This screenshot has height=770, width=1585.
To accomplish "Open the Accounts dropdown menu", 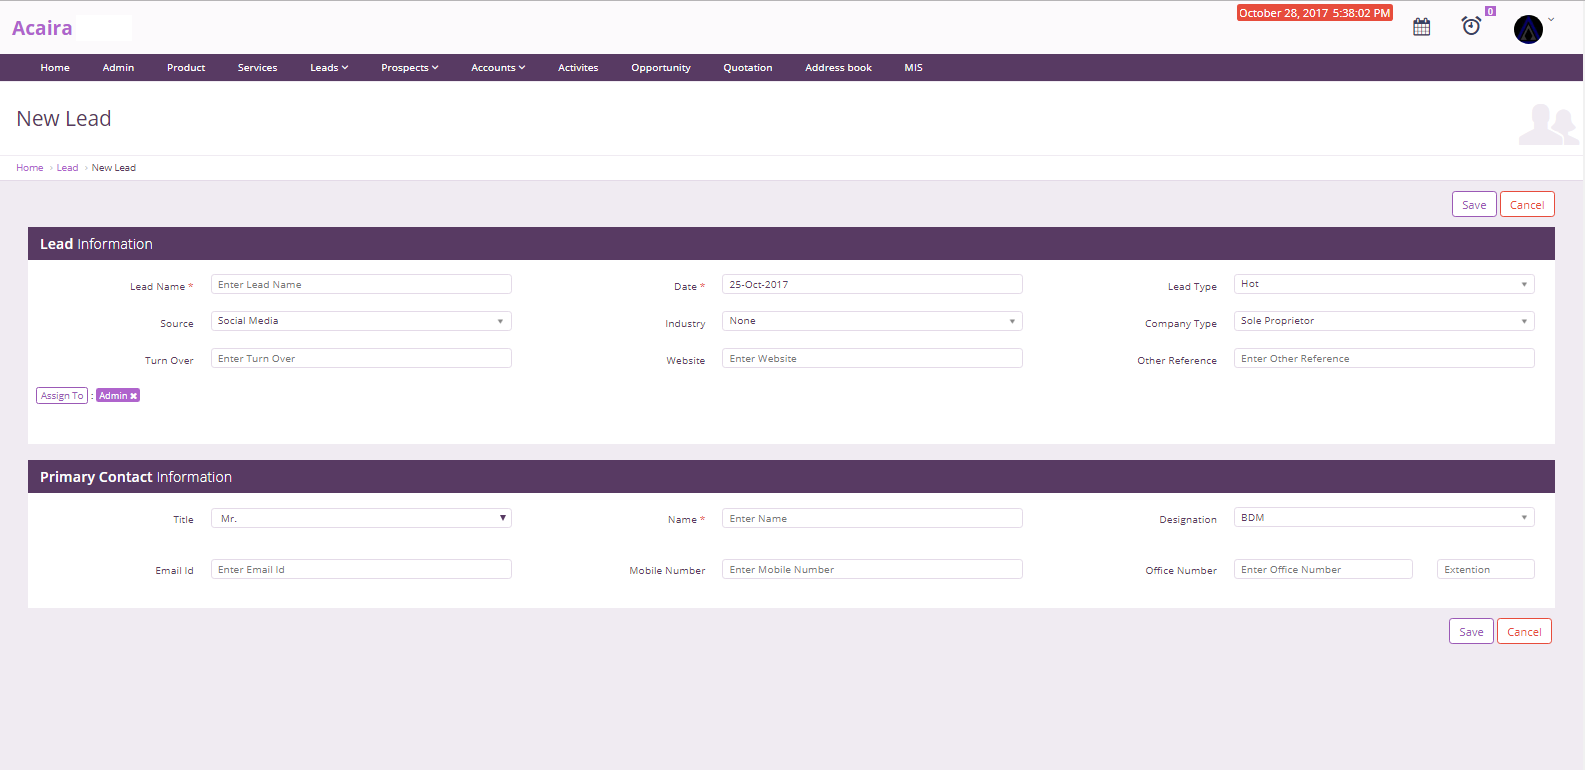I will 498,68.
